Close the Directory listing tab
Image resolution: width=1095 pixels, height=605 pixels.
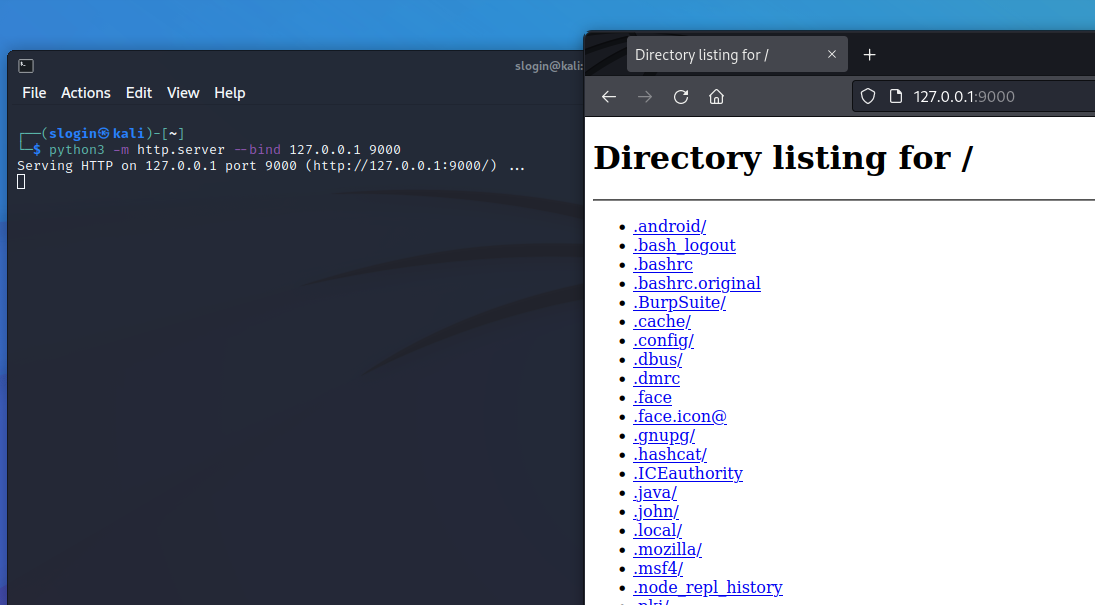pos(832,54)
